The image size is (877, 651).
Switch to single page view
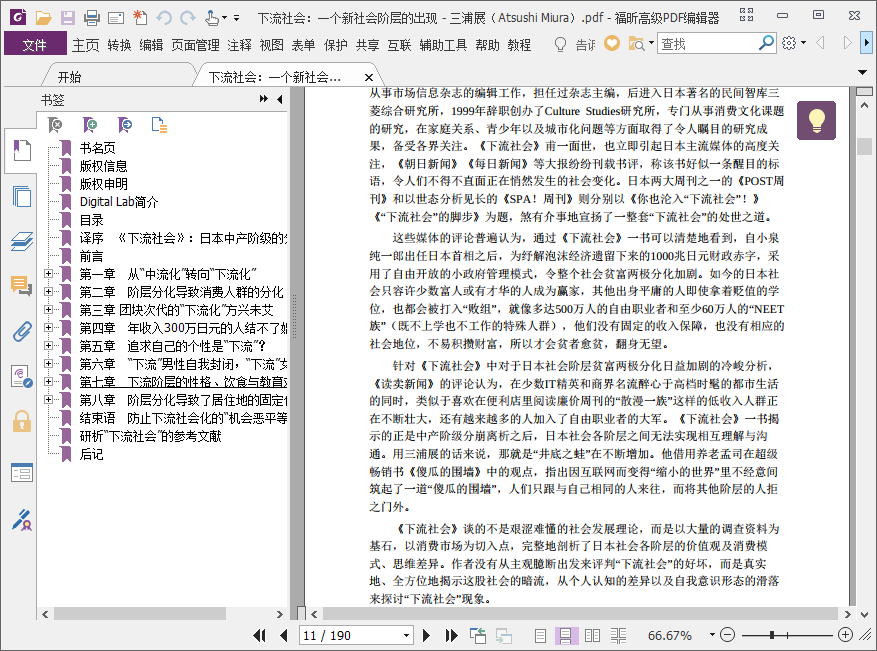[540, 635]
